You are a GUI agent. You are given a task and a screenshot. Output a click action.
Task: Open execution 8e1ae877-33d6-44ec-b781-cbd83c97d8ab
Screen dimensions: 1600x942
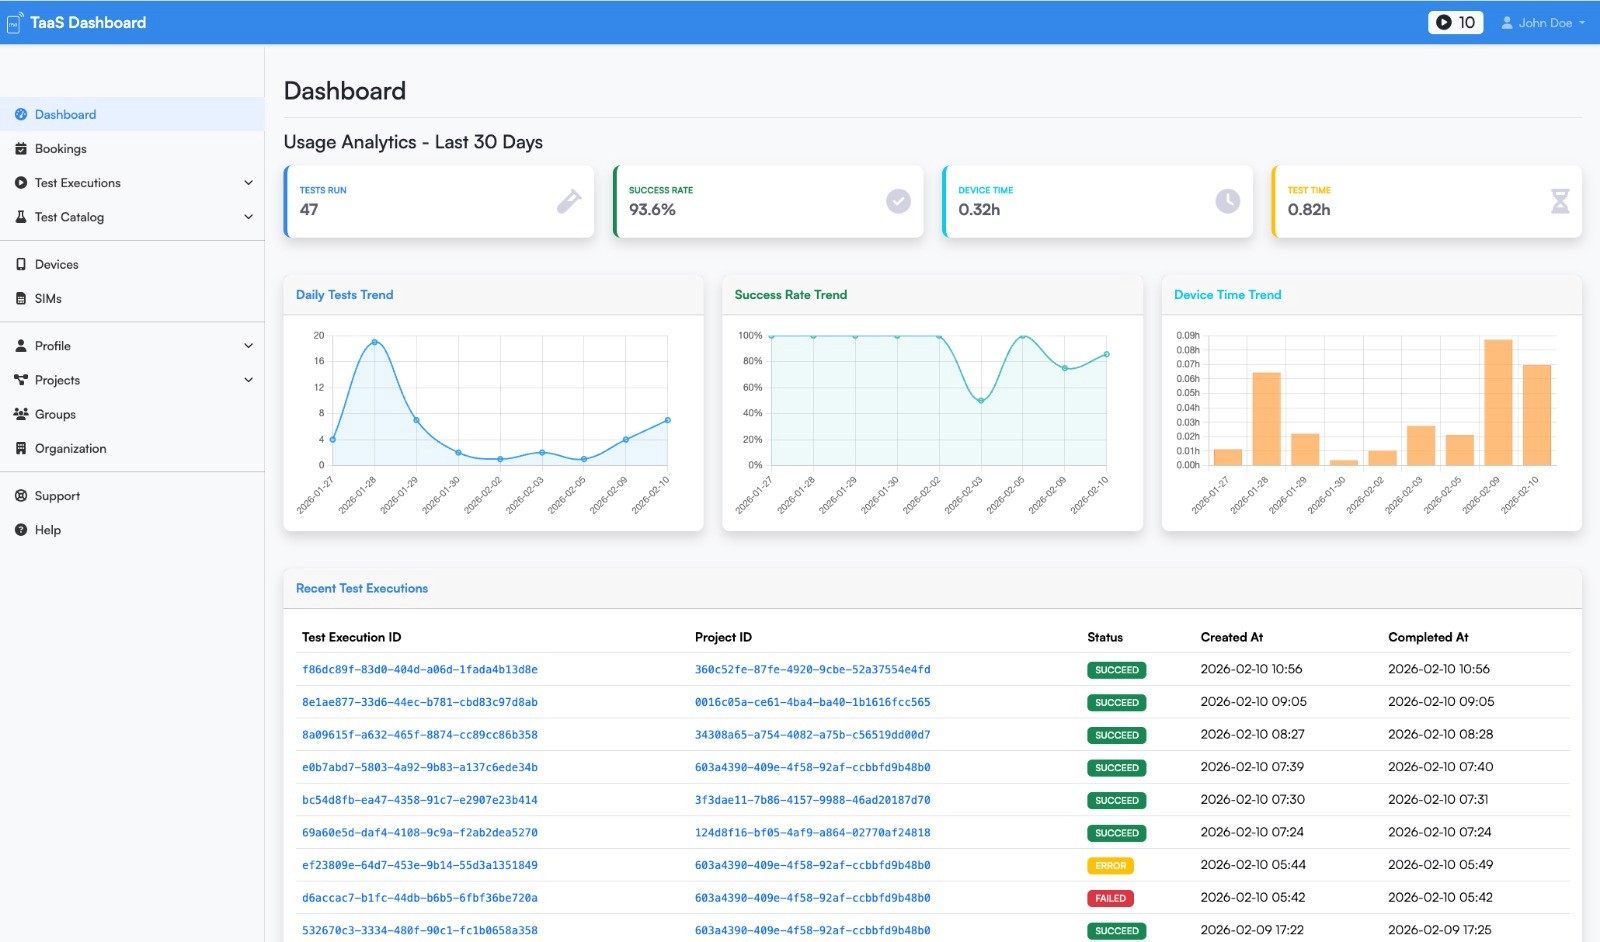[x=420, y=702]
